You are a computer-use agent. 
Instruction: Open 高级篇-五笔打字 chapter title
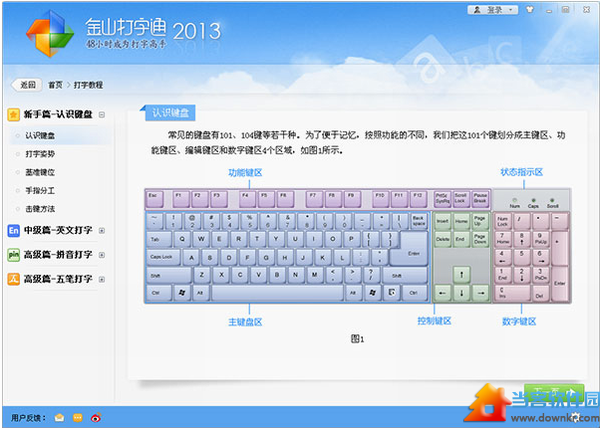coord(58,279)
